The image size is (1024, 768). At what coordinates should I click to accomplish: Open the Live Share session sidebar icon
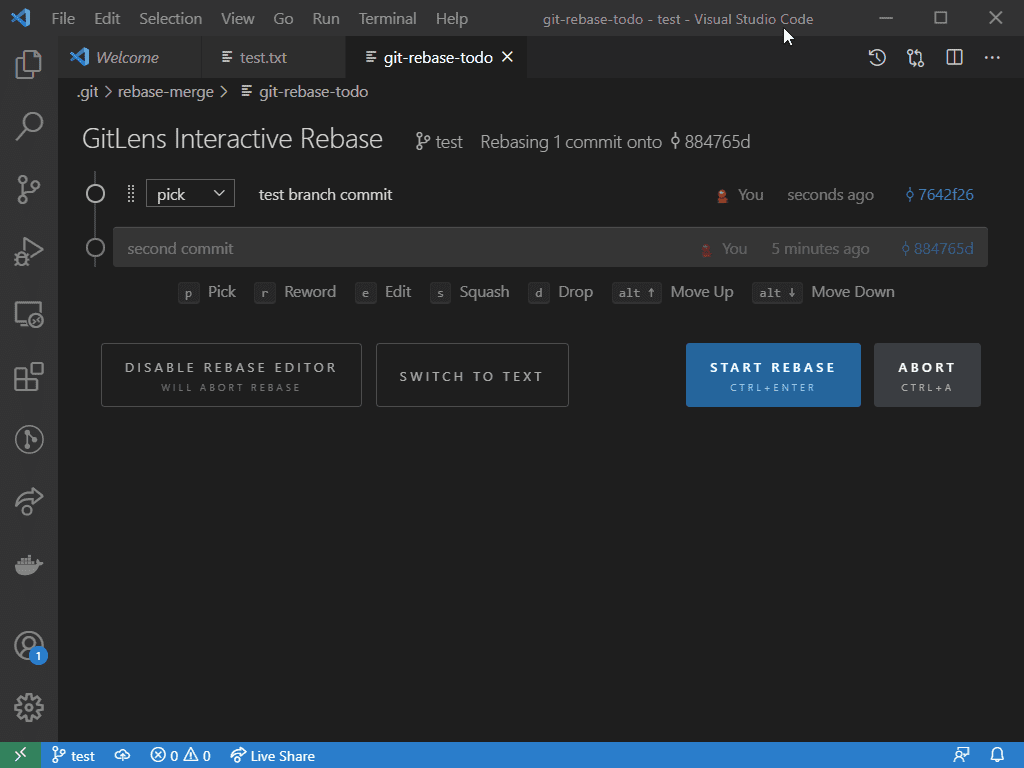[28, 501]
